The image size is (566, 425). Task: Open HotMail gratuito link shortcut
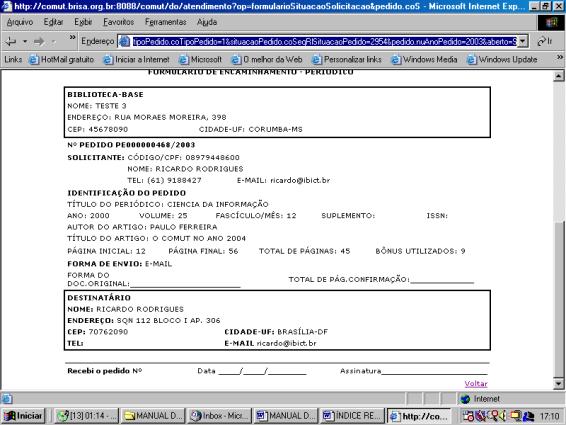pyautogui.click(x=61, y=60)
